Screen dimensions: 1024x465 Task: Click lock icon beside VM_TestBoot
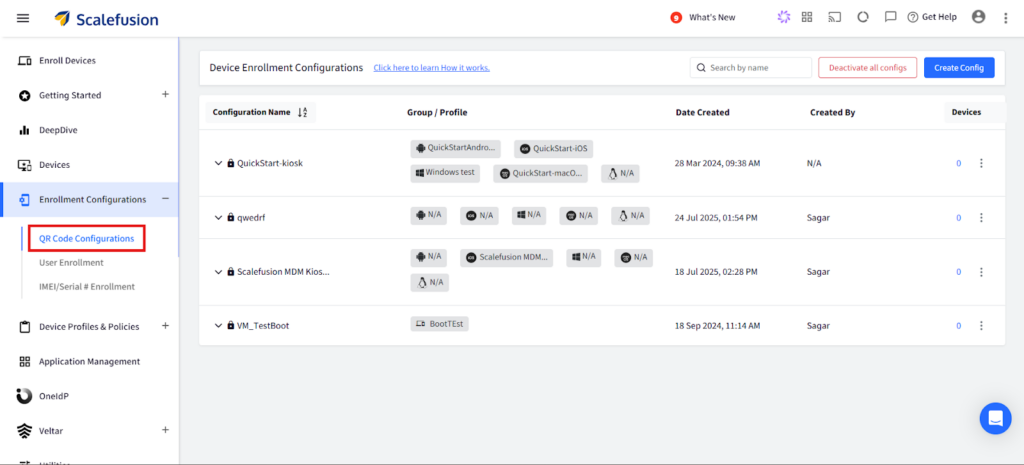(231, 325)
